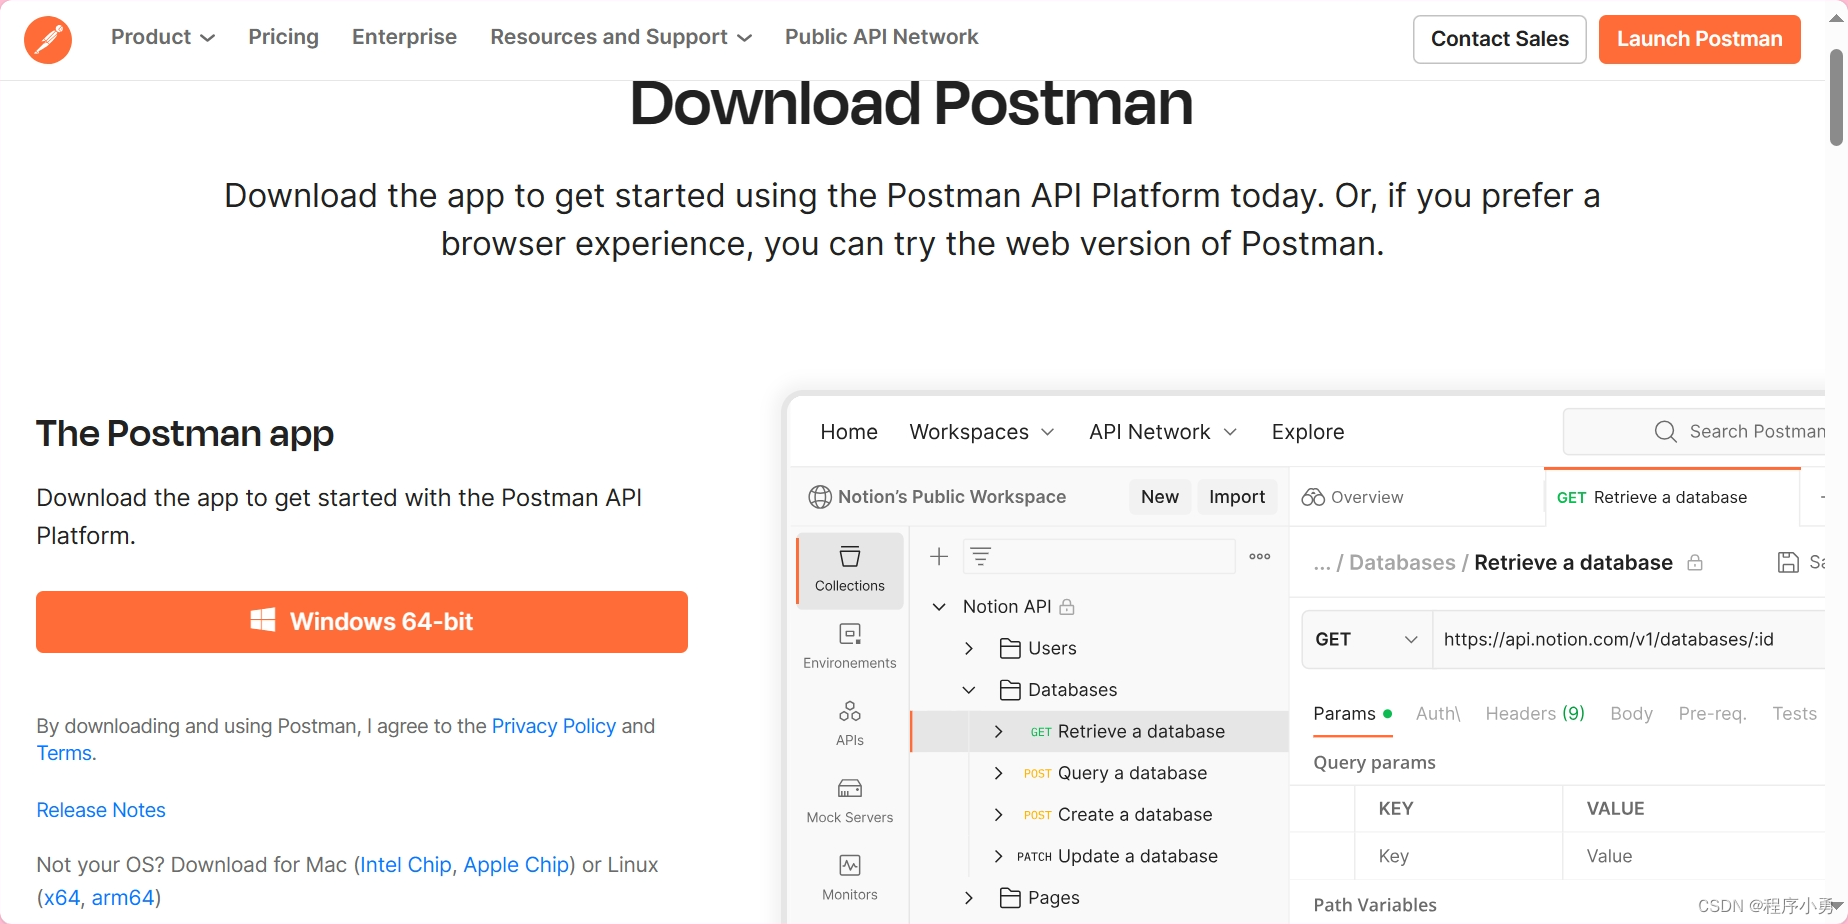Click the workspace globe icon
Image resolution: width=1848 pixels, height=924 pixels.
tap(820, 497)
